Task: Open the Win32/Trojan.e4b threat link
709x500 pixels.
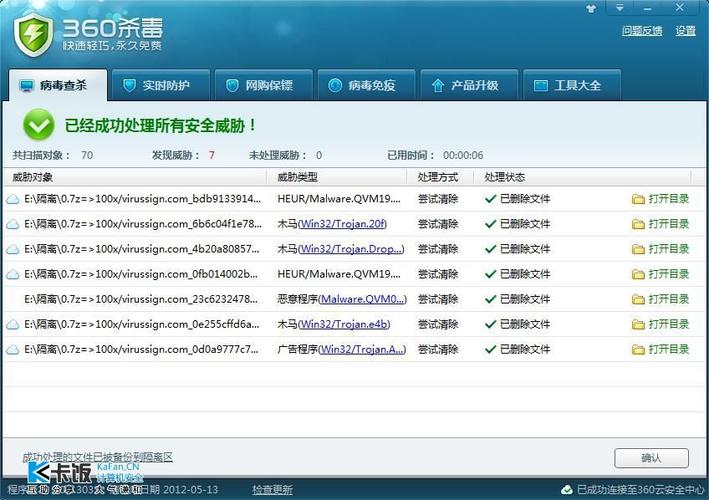Action: click(x=344, y=324)
